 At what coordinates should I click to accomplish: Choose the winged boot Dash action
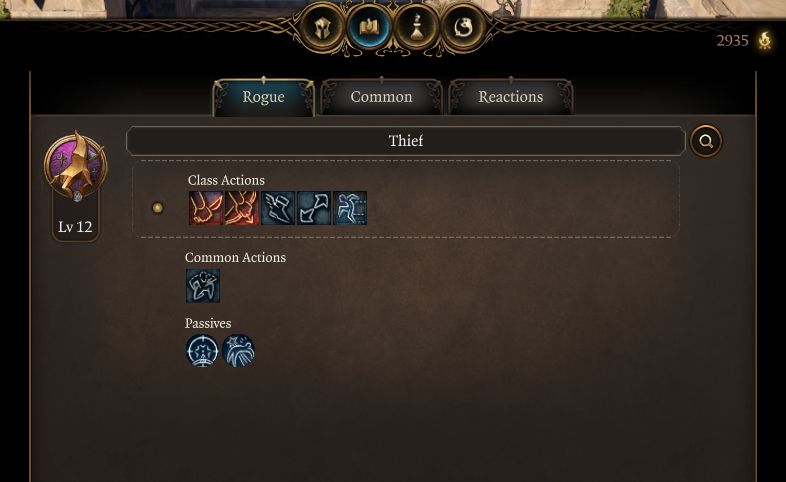(x=278, y=208)
